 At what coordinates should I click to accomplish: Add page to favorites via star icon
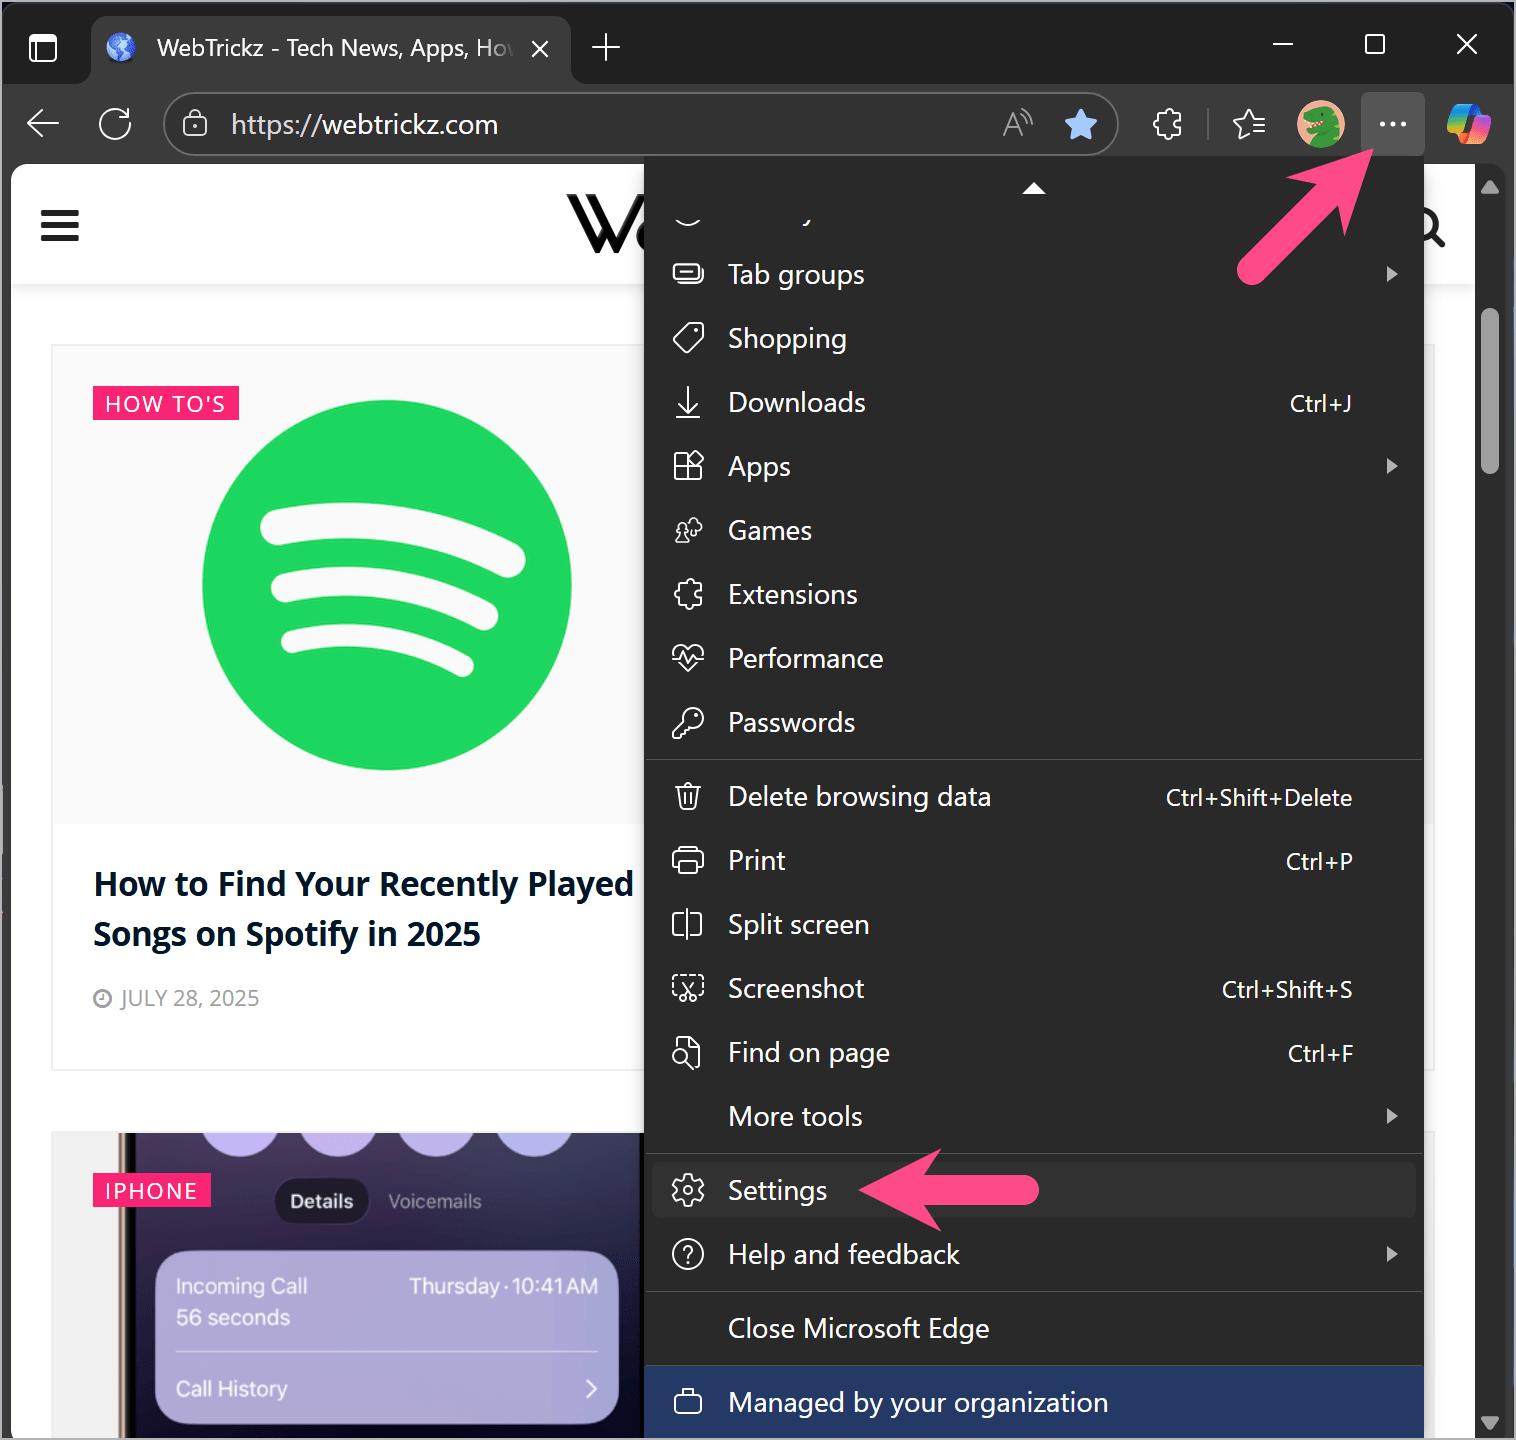tap(1080, 123)
